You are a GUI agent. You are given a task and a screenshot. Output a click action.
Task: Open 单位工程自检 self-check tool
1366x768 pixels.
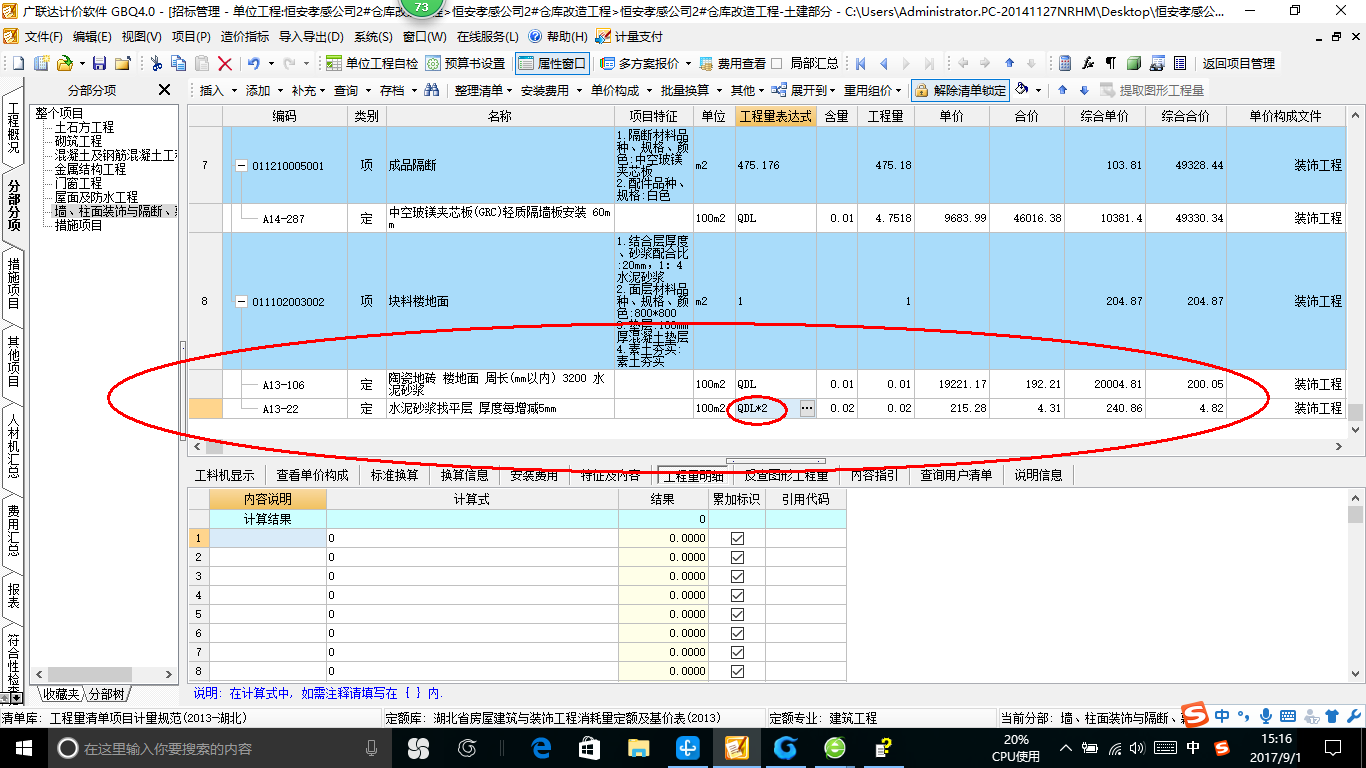[x=372, y=63]
